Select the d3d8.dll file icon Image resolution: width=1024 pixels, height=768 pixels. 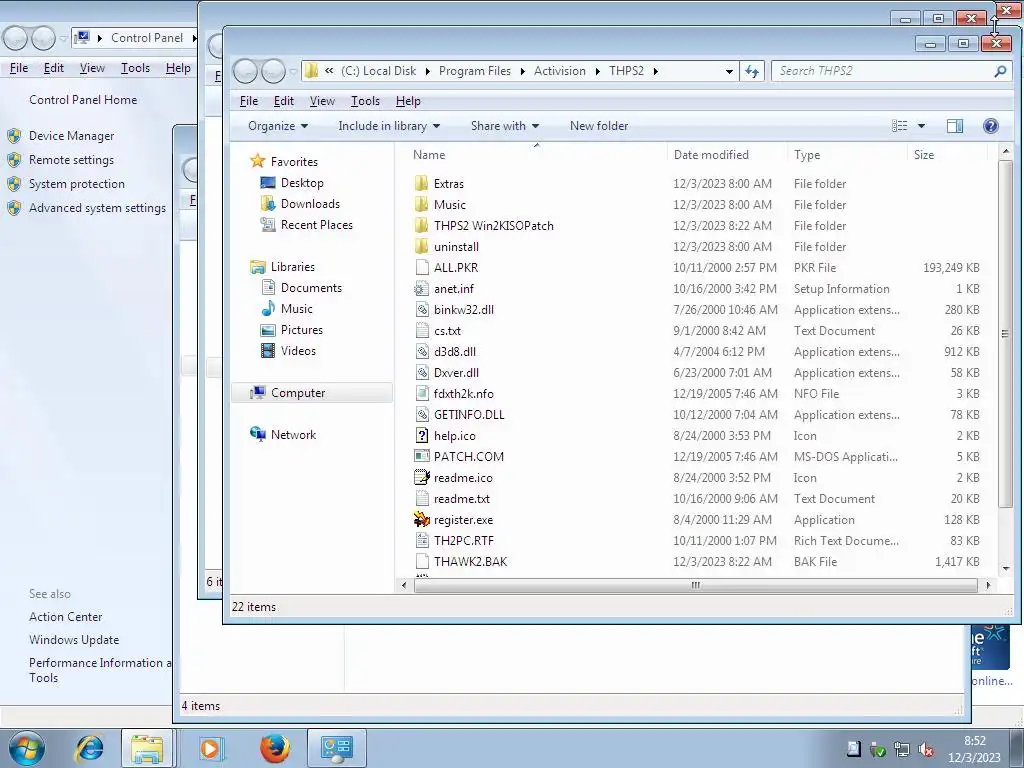point(422,351)
